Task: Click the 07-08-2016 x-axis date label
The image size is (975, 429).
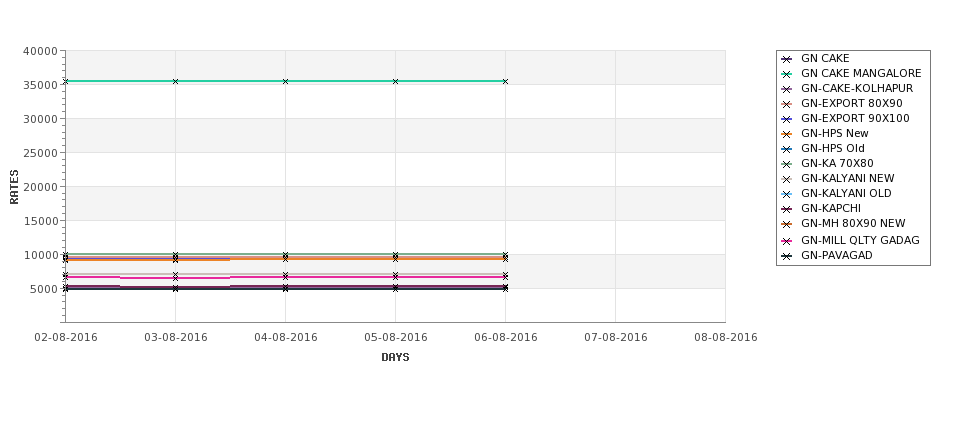Action: 616,337
